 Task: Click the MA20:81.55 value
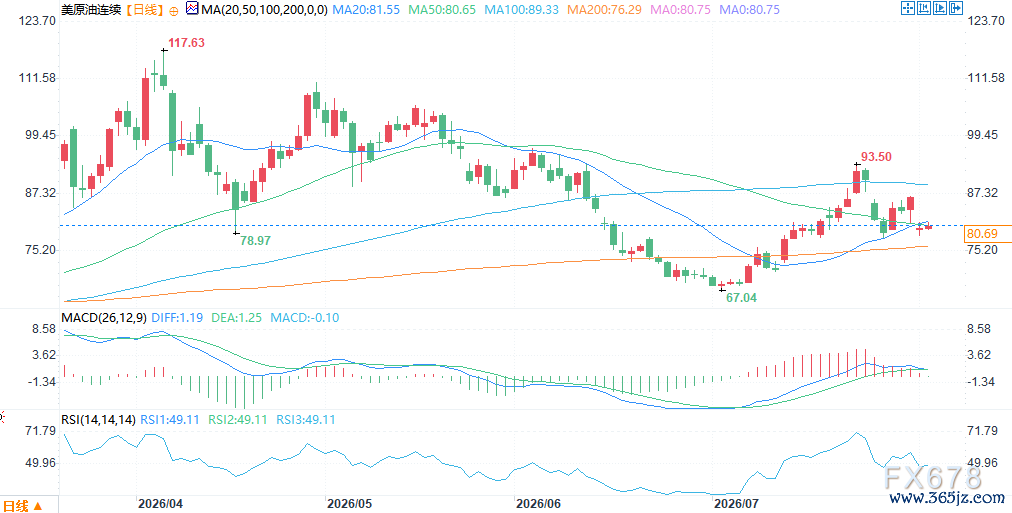368,10
